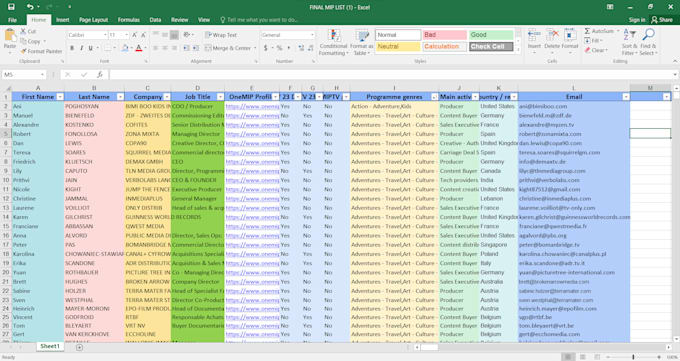Toggle Middle Align (highlighted alignment button)
Image resolution: width=680 pixels, height=361 pixels.
174,35
